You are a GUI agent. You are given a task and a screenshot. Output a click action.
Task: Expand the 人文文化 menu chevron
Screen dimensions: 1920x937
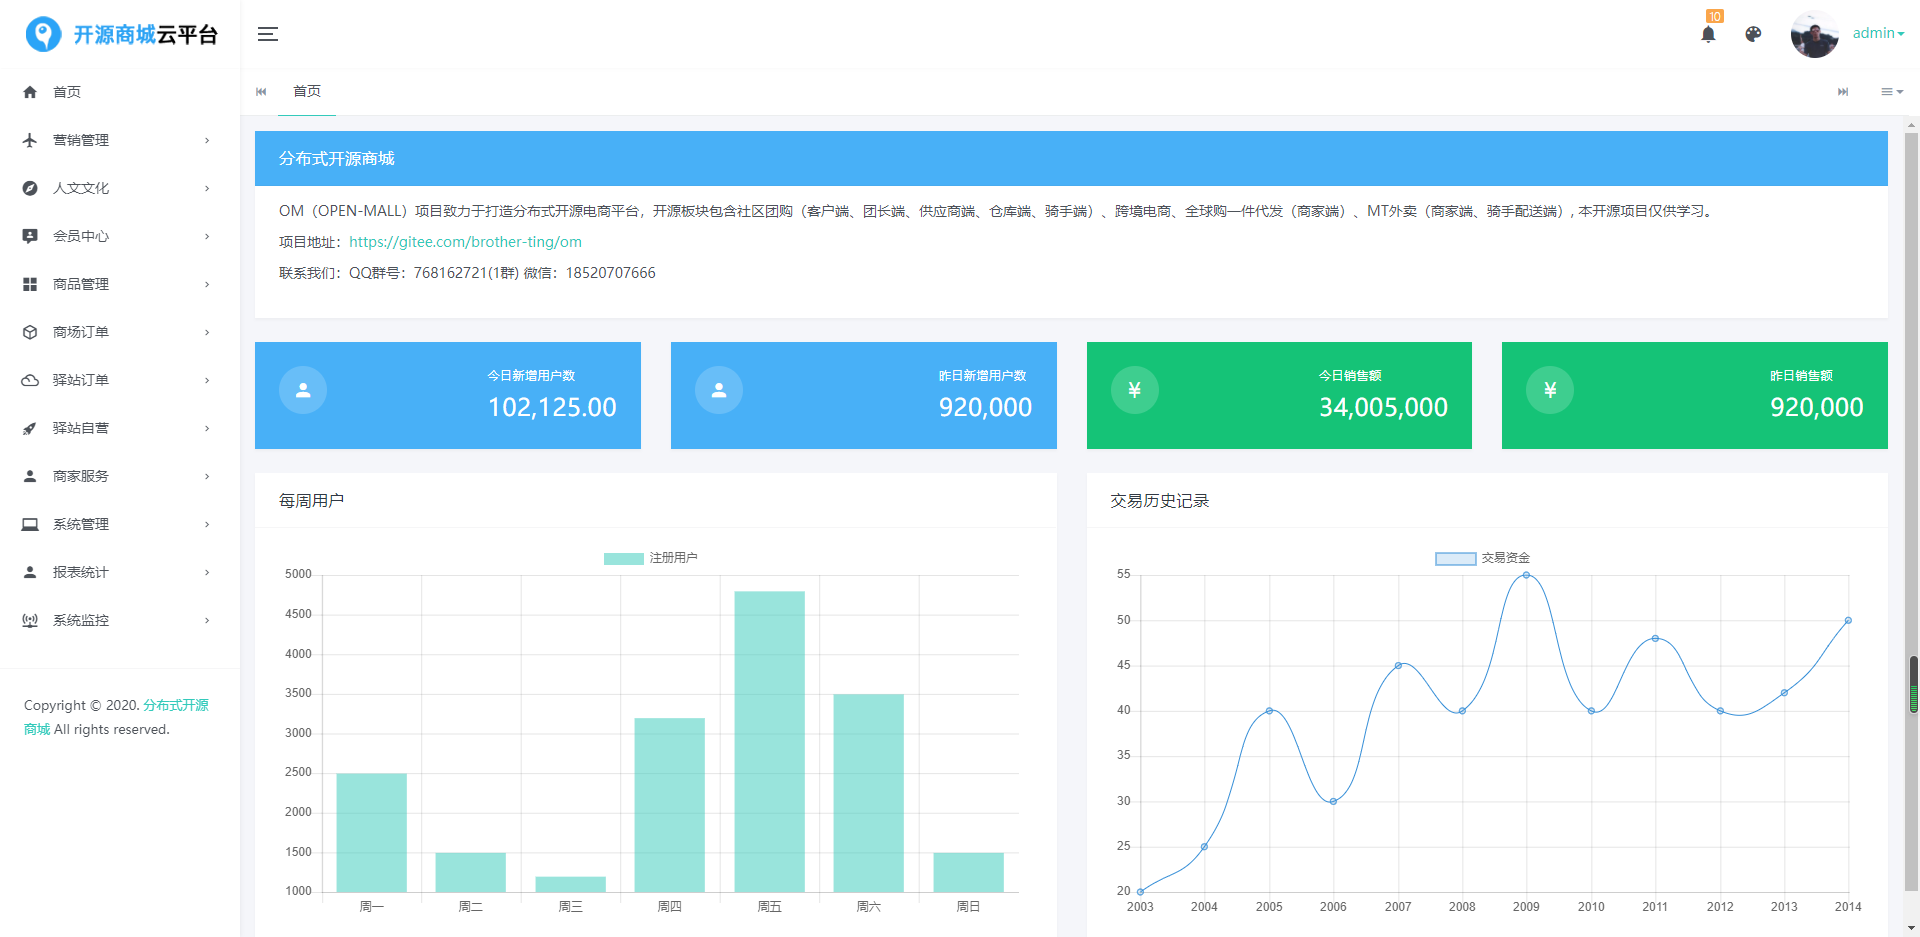point(207,188)
